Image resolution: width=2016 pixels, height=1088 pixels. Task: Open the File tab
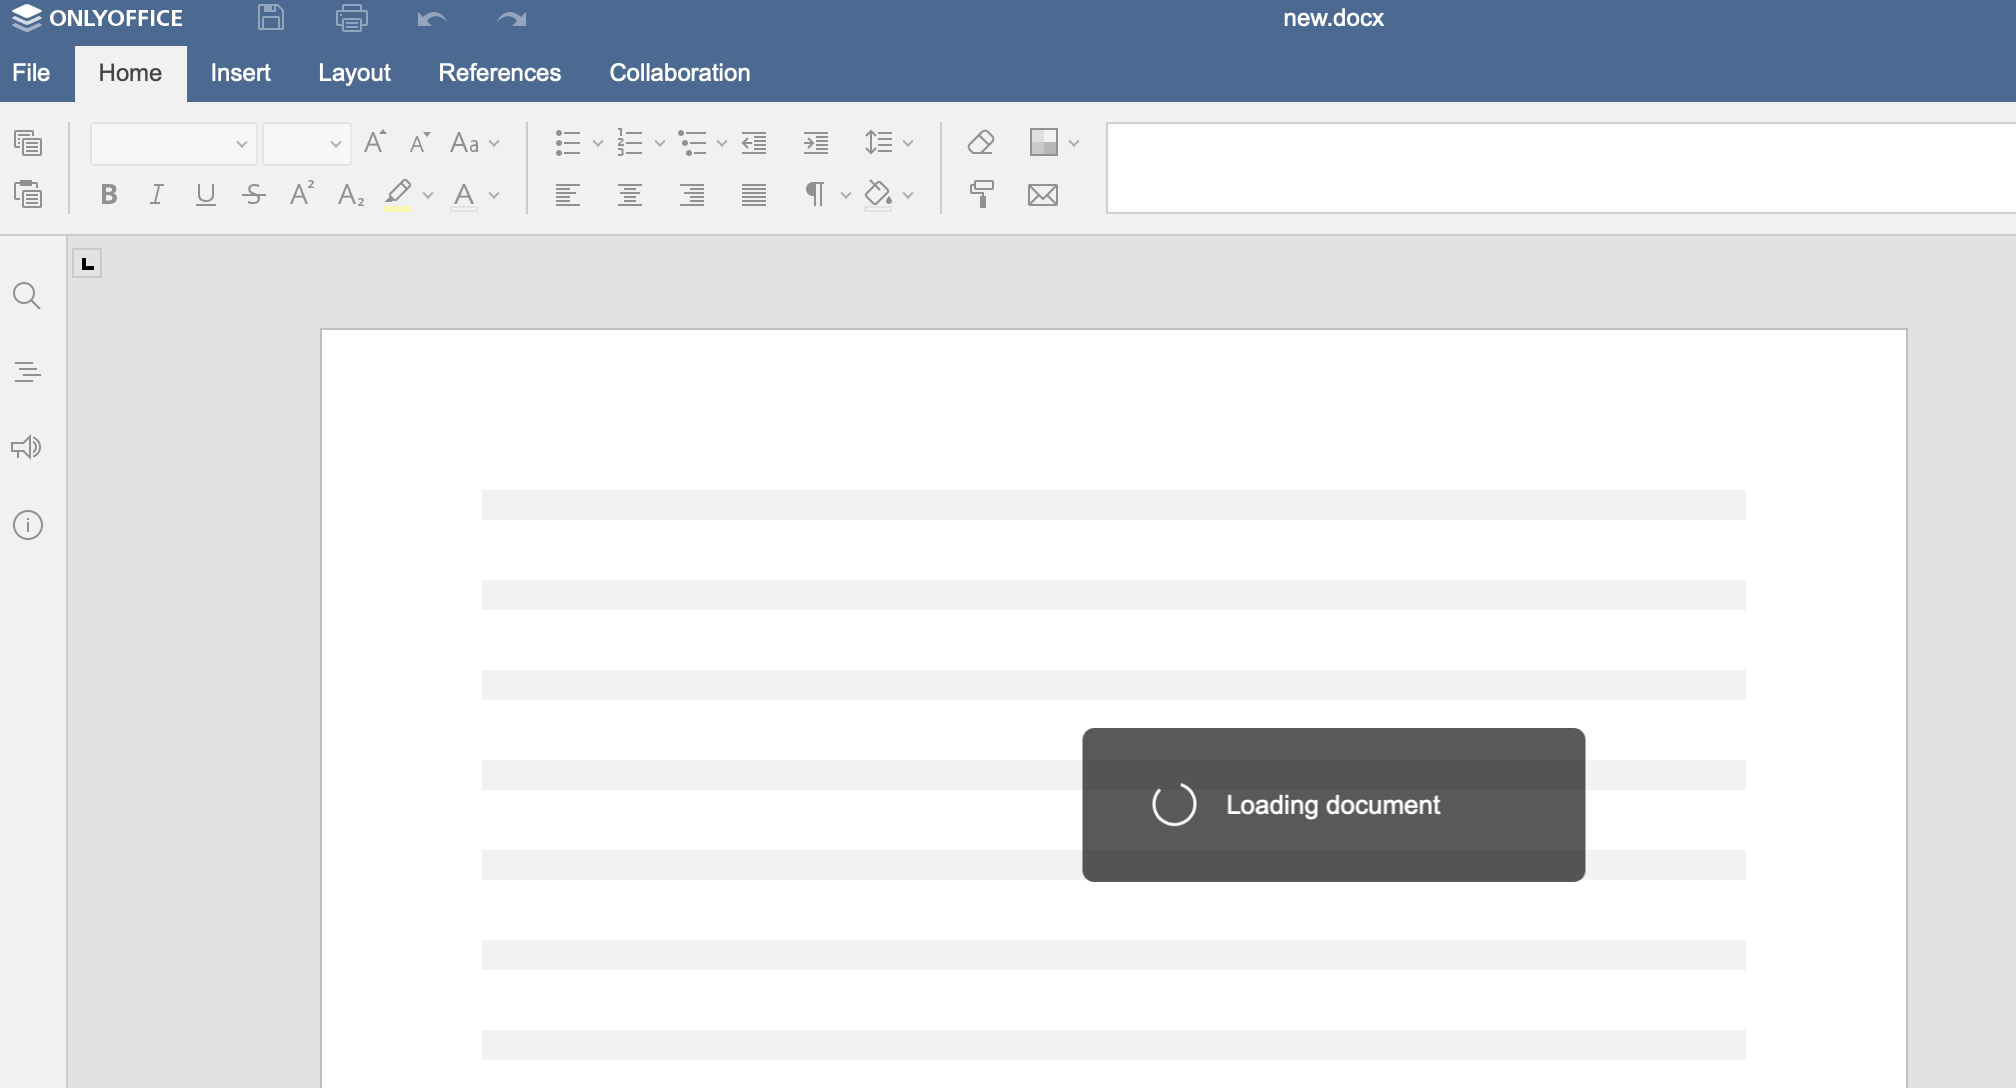31,73
